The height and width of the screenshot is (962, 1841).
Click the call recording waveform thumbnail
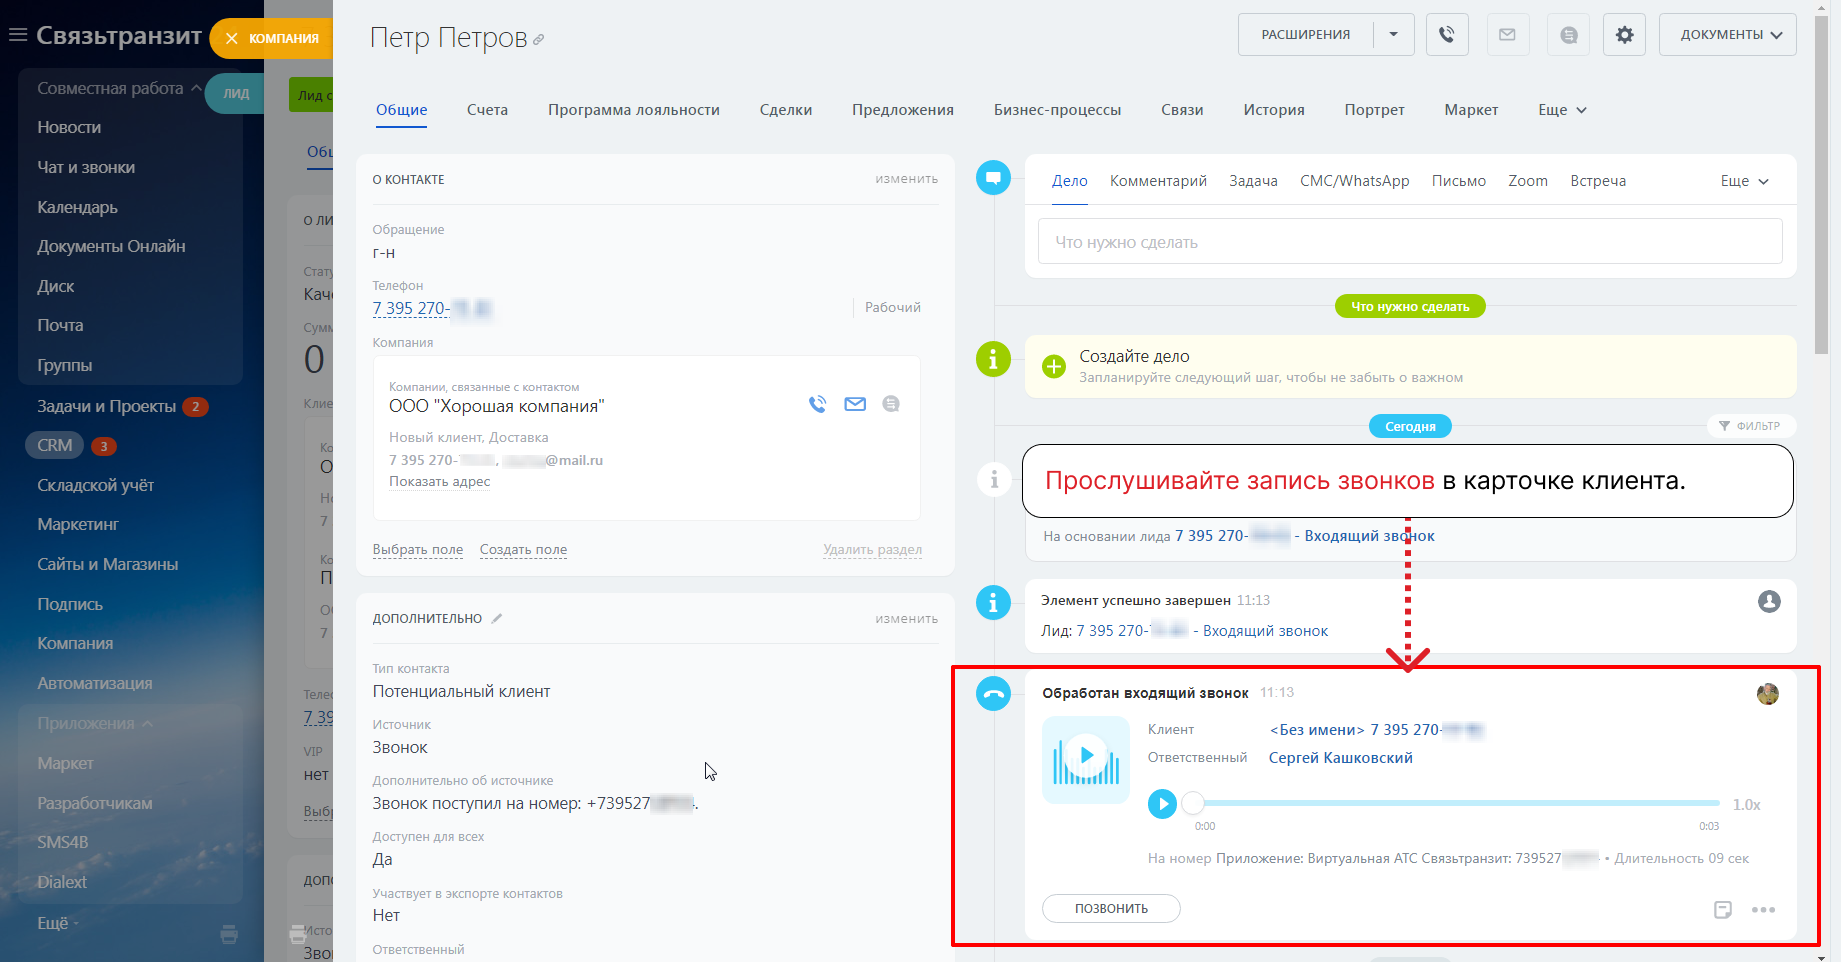(1086, 760)
